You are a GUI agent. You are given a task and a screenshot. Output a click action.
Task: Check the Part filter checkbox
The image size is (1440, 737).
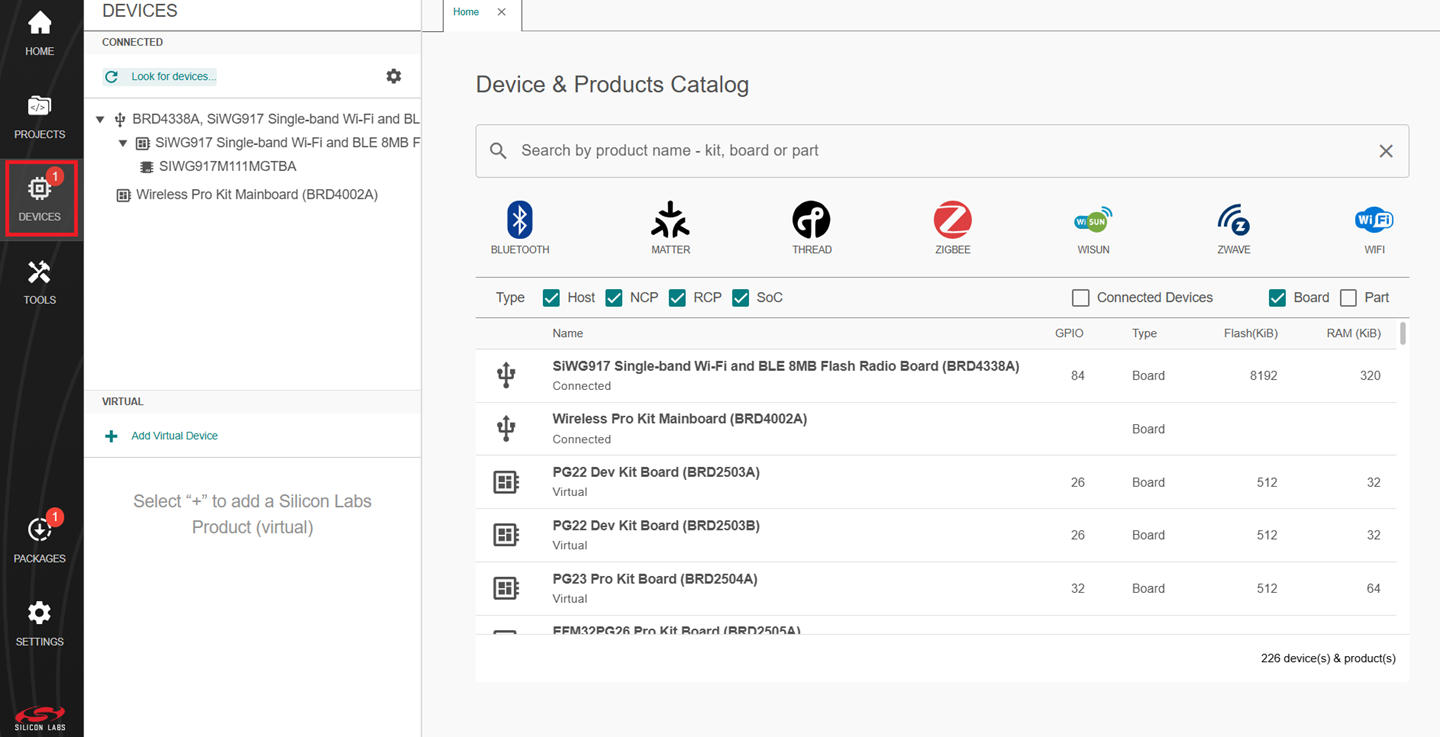[x=1348, y=298]
